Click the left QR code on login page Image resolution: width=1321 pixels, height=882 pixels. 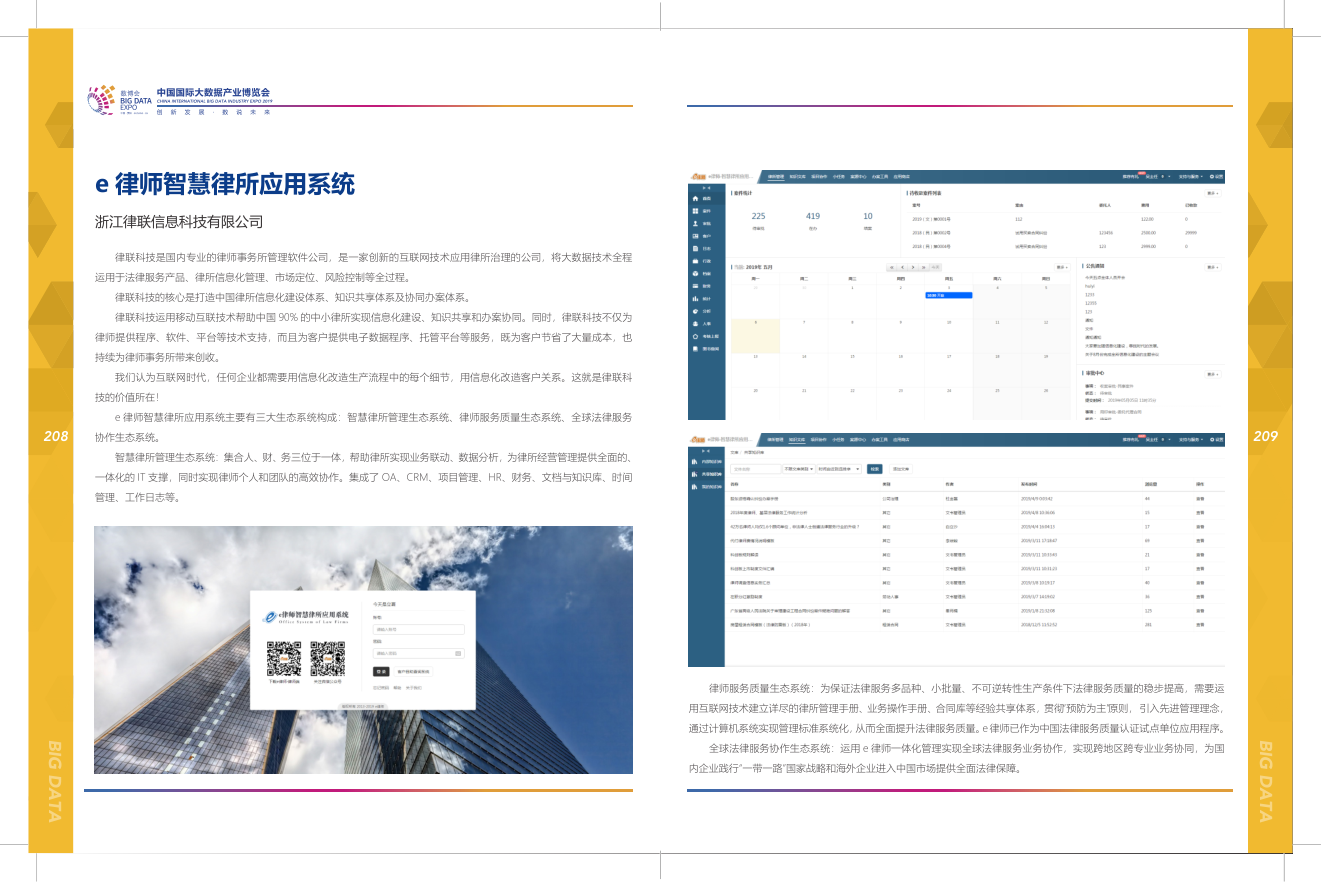284,658
